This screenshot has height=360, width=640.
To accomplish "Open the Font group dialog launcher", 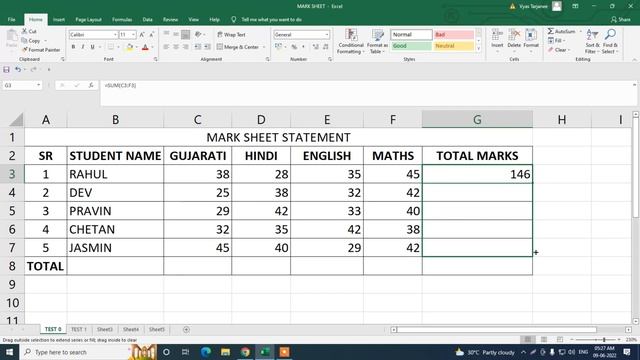I will [x=156, y=60].
